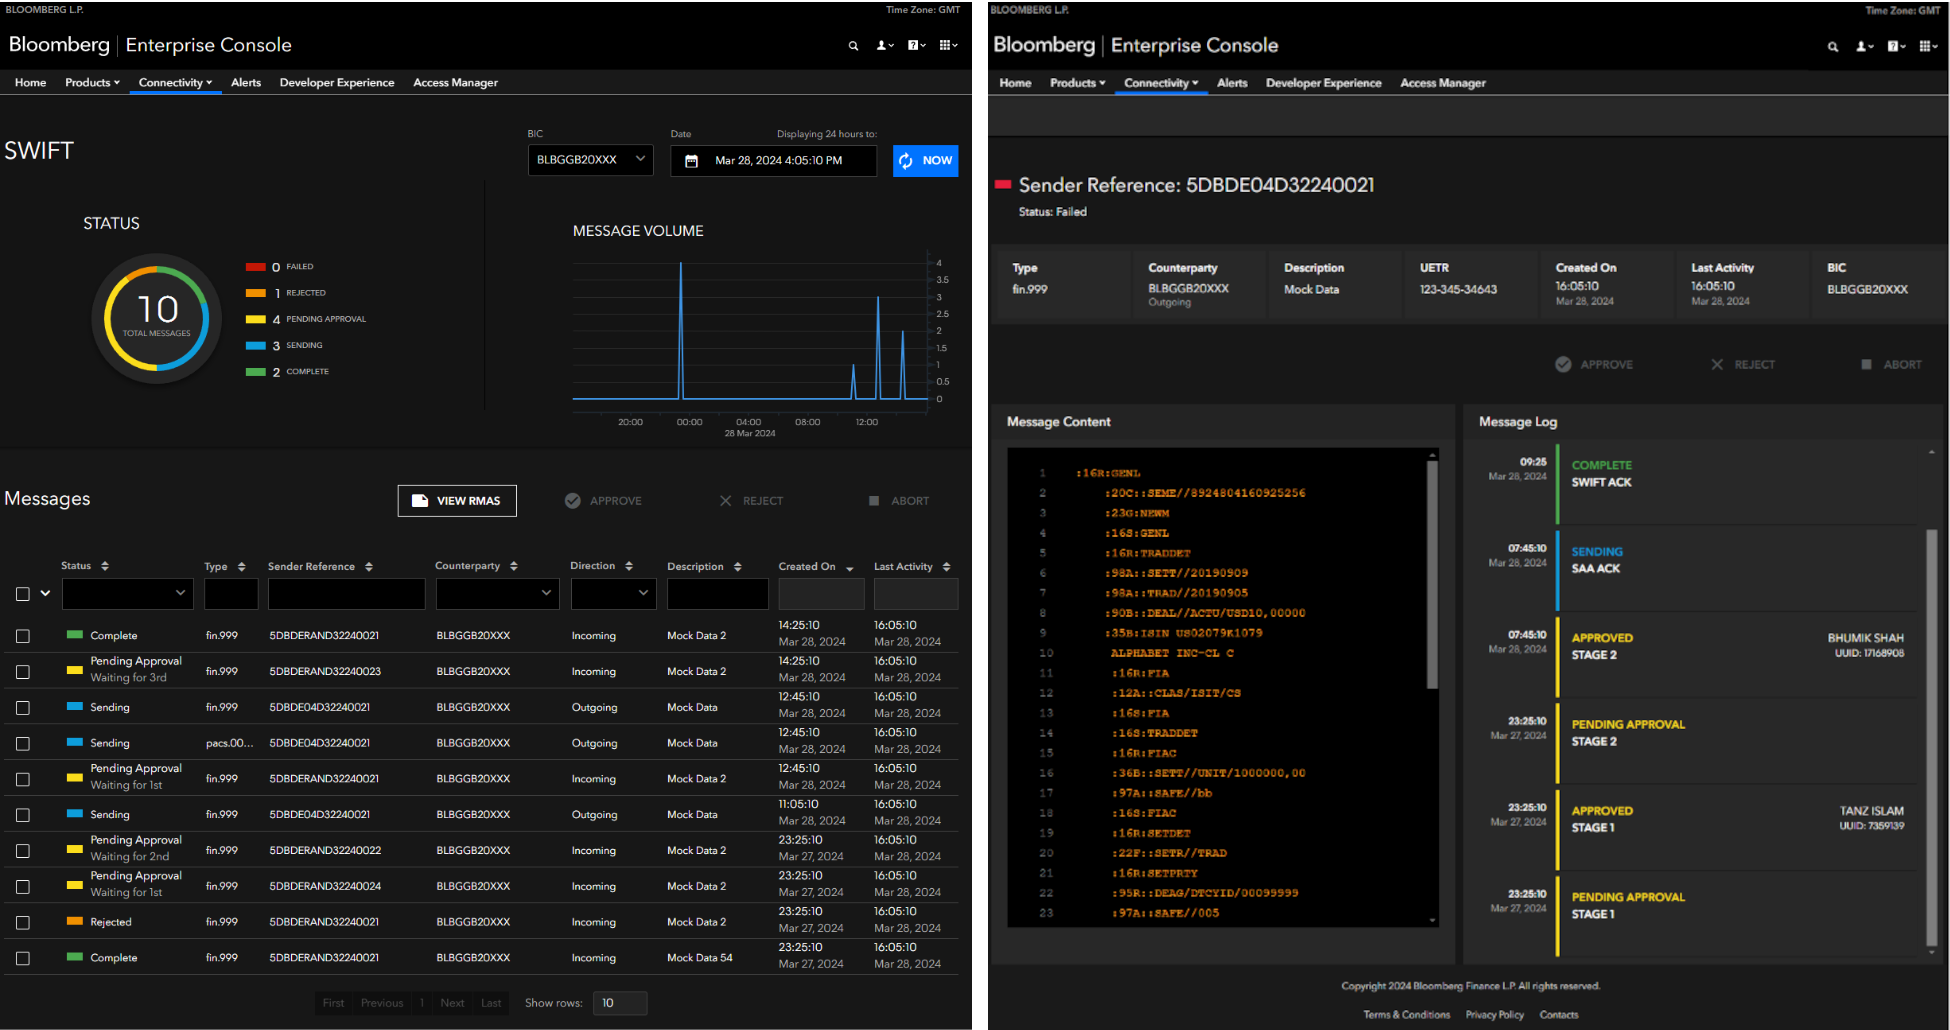This screenshot has width=1950, height=1030.
Task: Open the user account icon in left header
Action: tap(884, 46)
